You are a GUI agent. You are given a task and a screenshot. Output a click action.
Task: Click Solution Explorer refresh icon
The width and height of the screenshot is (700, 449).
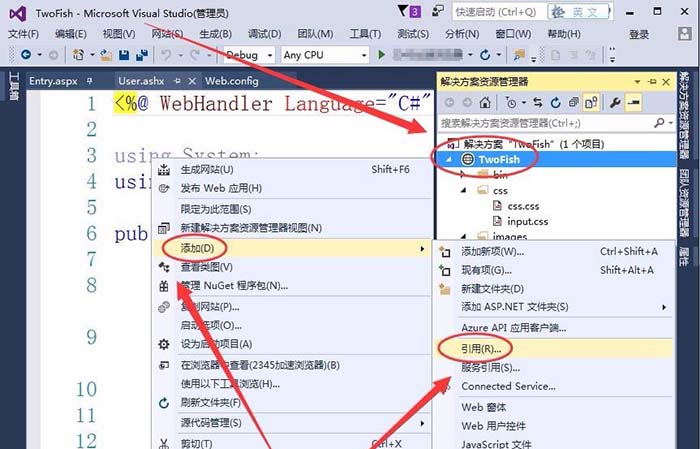pyautogui.click(x=555, y=103)
